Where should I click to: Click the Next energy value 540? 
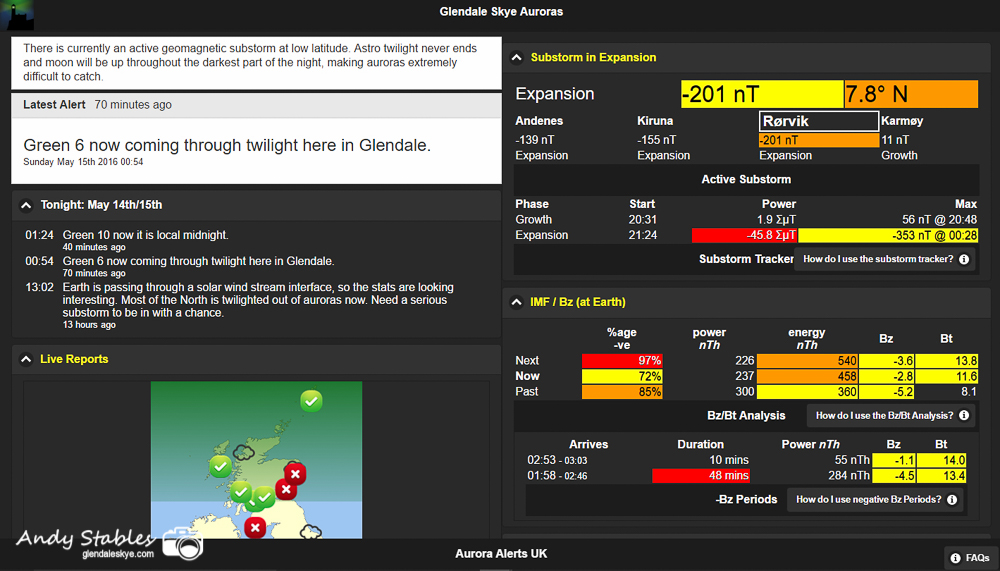click(x=807, y=360)
